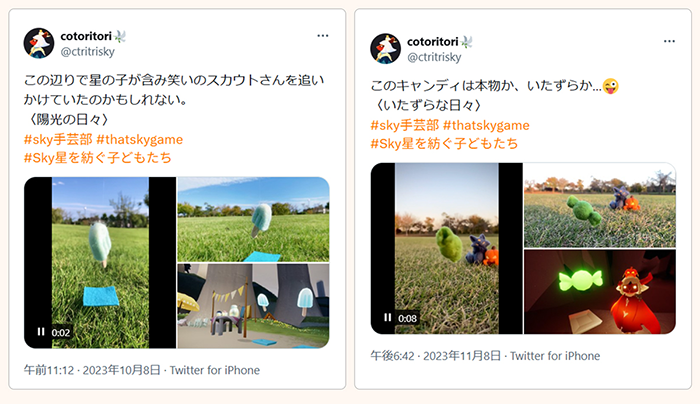Click the right tweet's cotoritori avatar

(385, 49)
